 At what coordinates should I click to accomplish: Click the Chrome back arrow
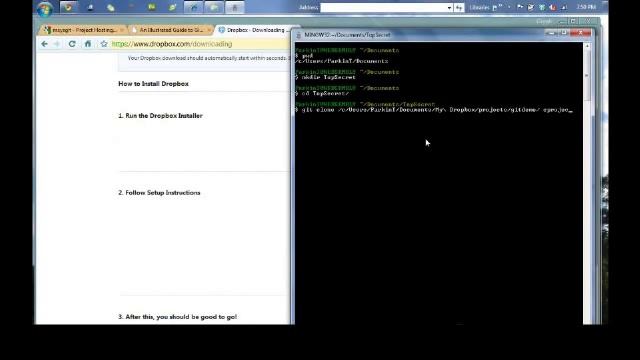[x=44, y=44]
